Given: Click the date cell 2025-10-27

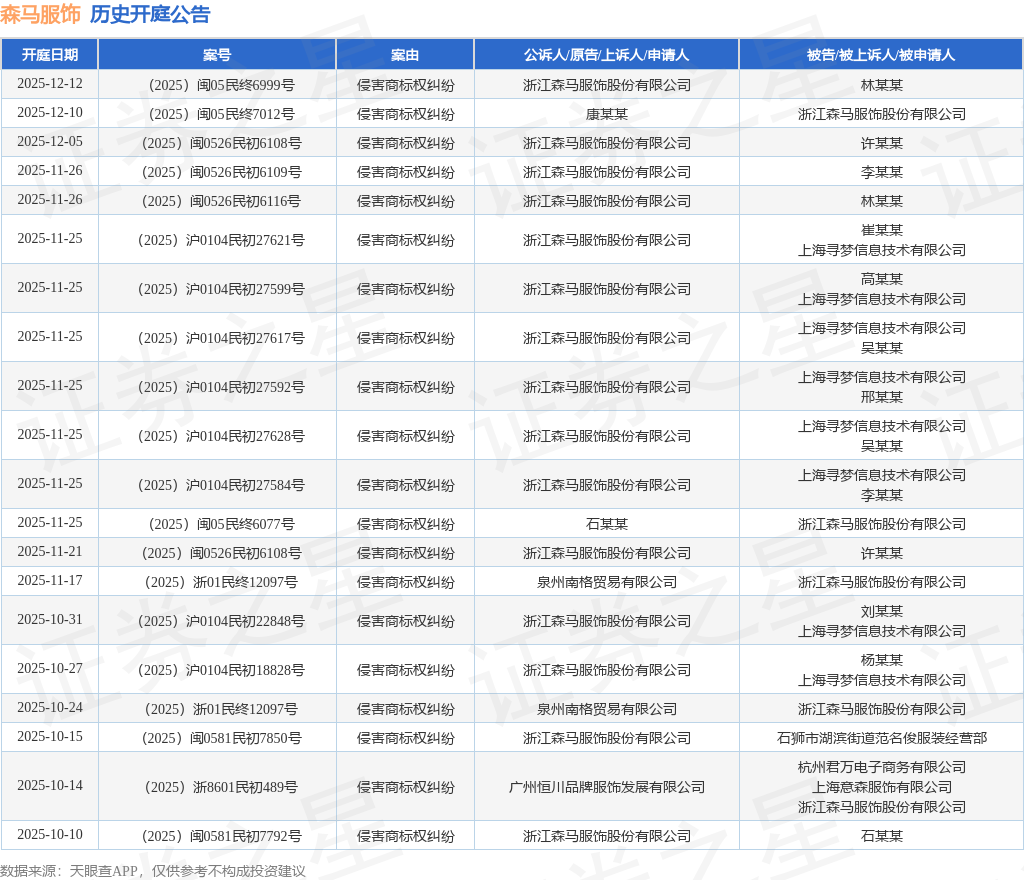Looking at the screenshot, I should tap(50, 668).
